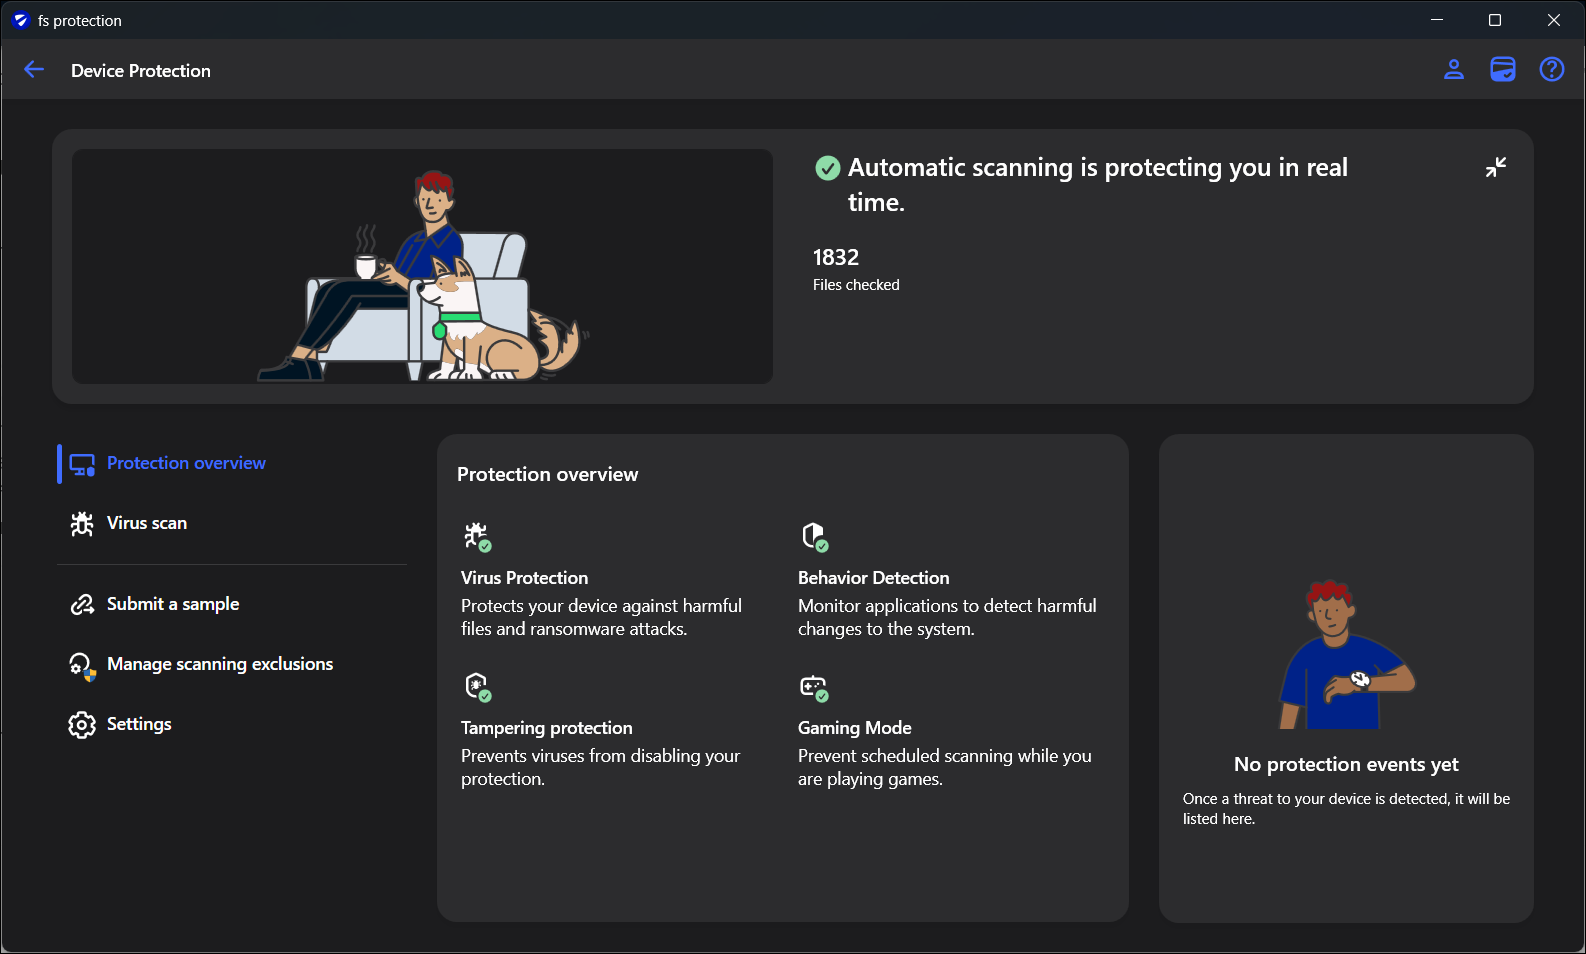This screenshot has height=954, width=1586.
Task: Open the user account profile icon
Action: [x=1454, y=69]
